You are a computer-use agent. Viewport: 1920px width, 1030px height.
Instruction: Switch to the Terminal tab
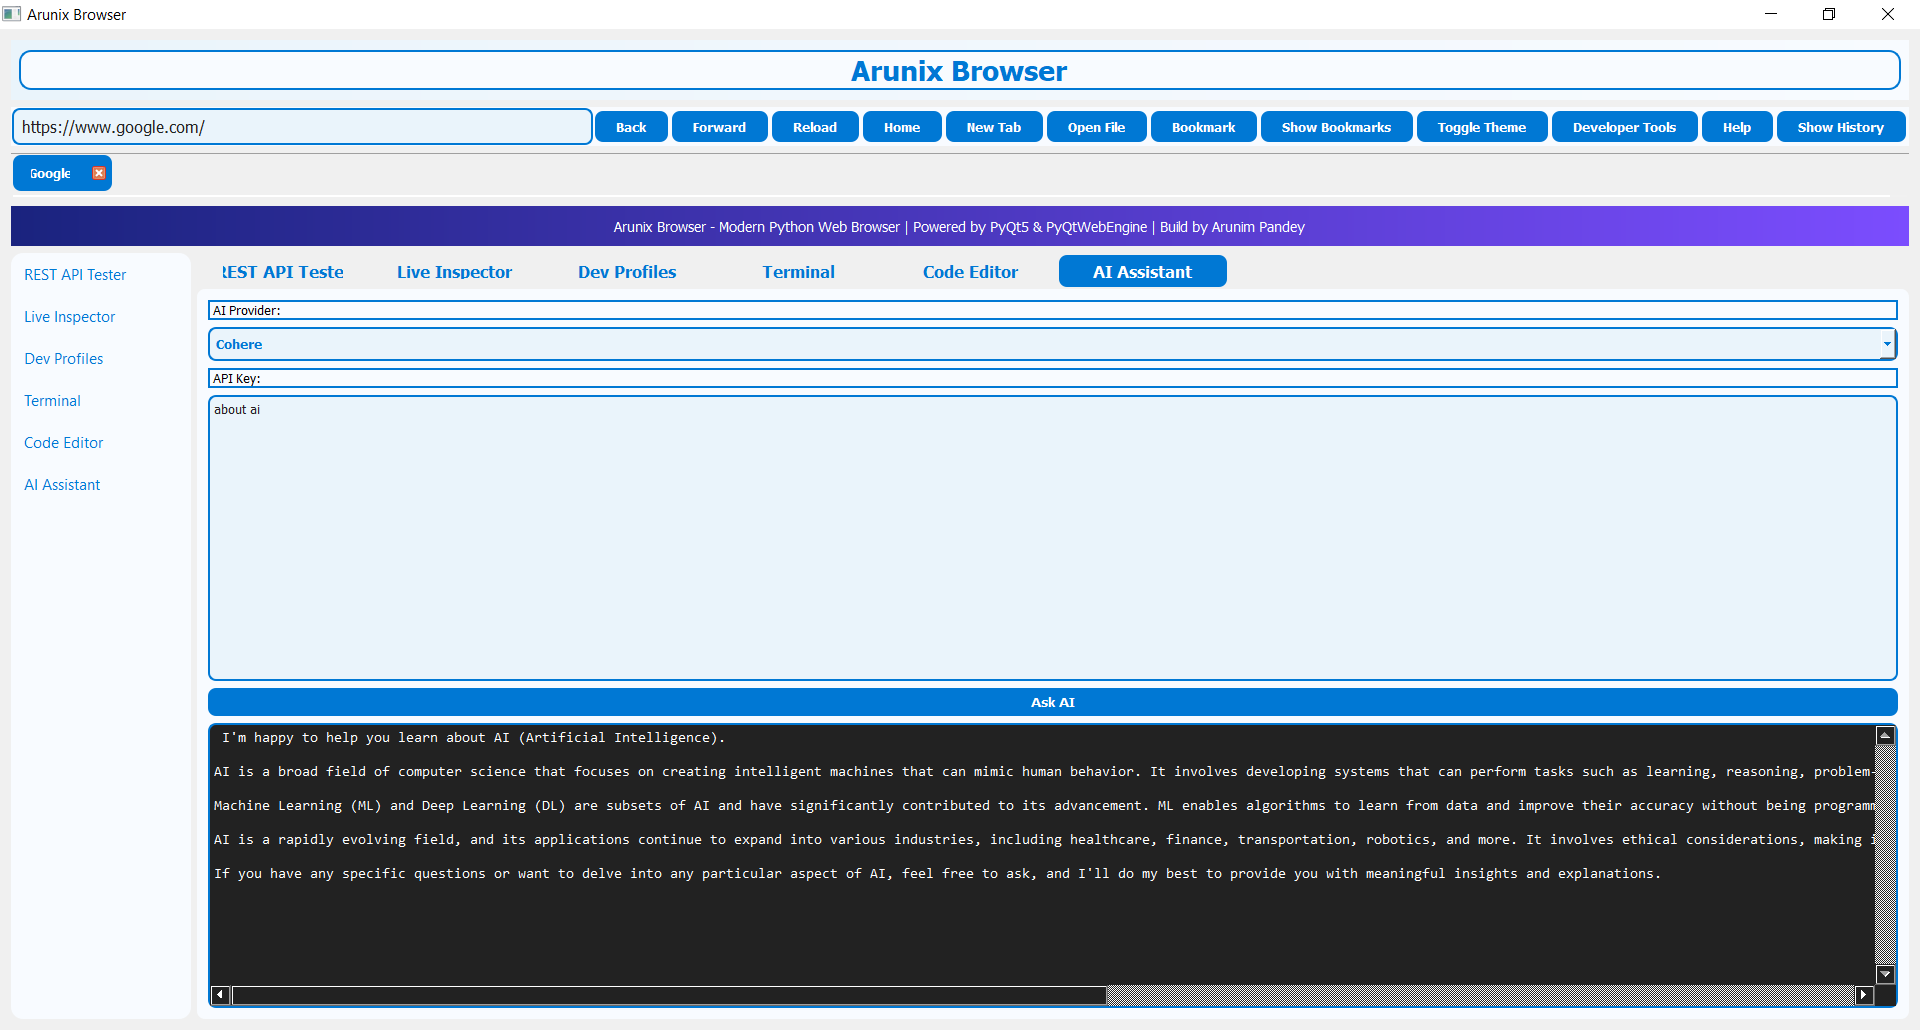click(798, 271)
